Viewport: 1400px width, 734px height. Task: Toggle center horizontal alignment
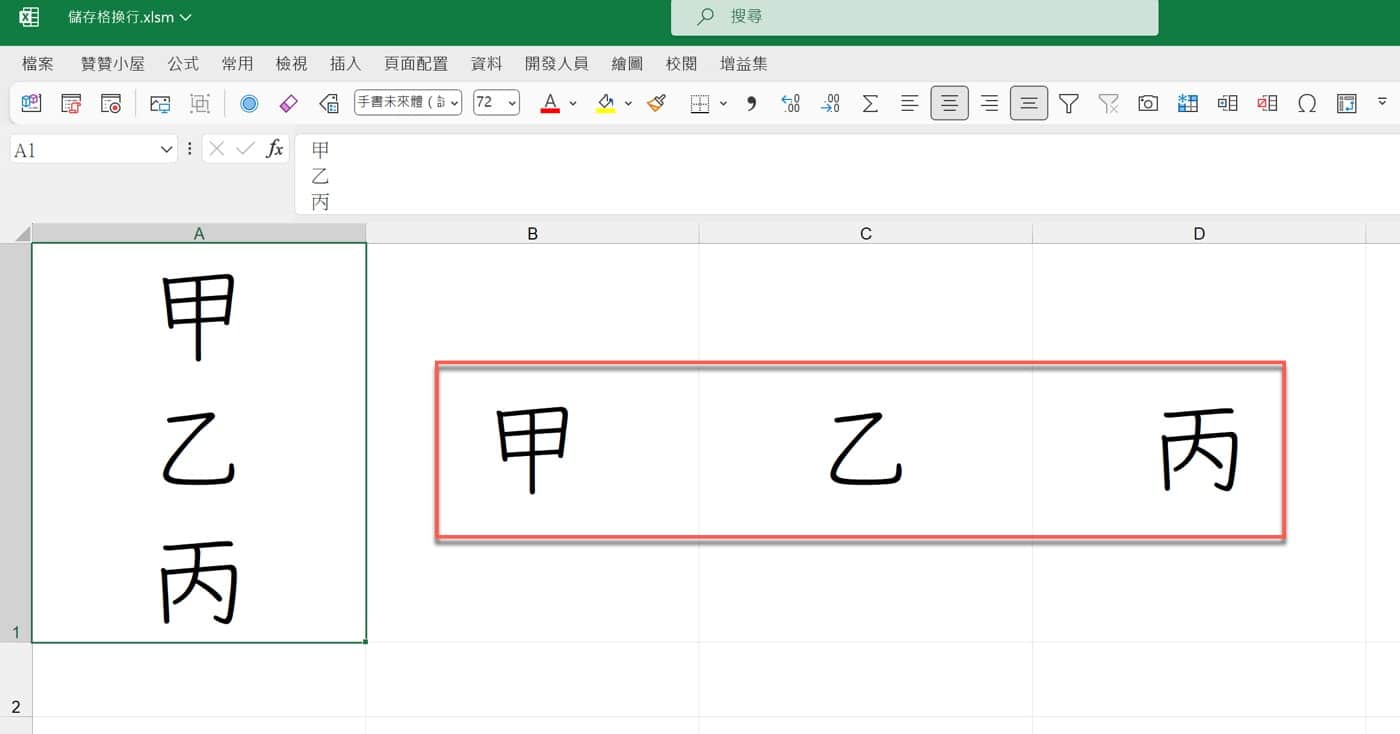click(949, 103)
